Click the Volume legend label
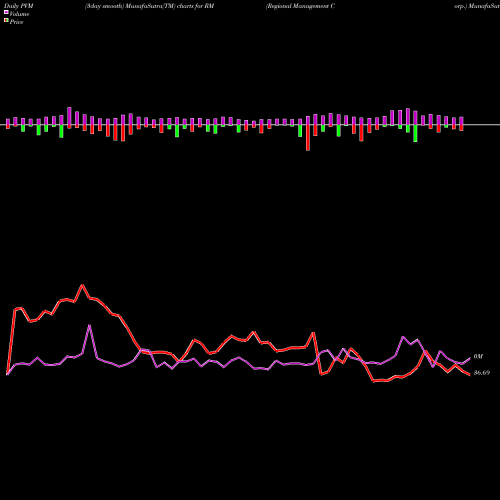The height and width of the screenshot is (500, 500). (x=19, y=14)
